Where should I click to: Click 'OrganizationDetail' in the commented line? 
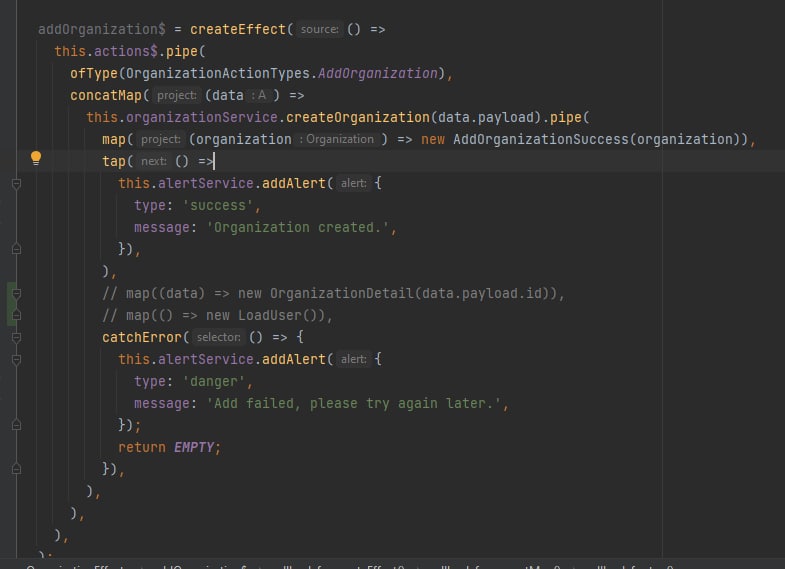pos(341,294)
